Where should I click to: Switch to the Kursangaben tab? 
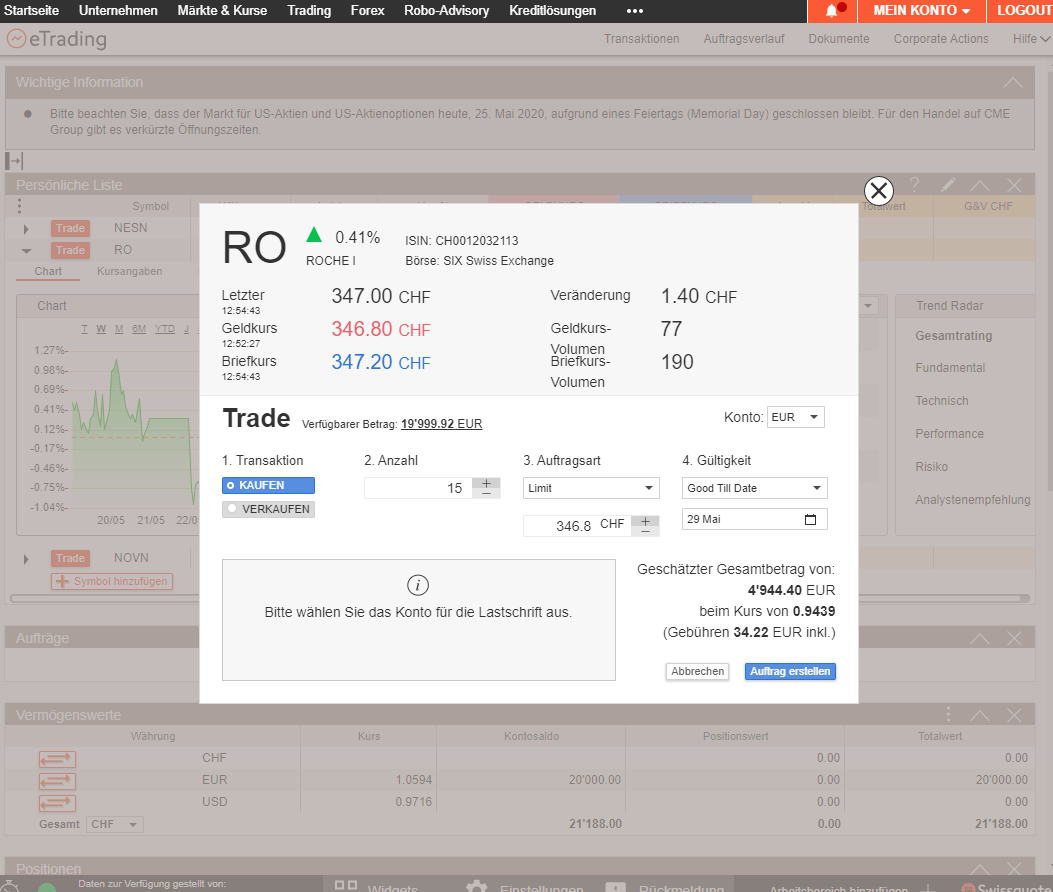[x=130, y=271]
